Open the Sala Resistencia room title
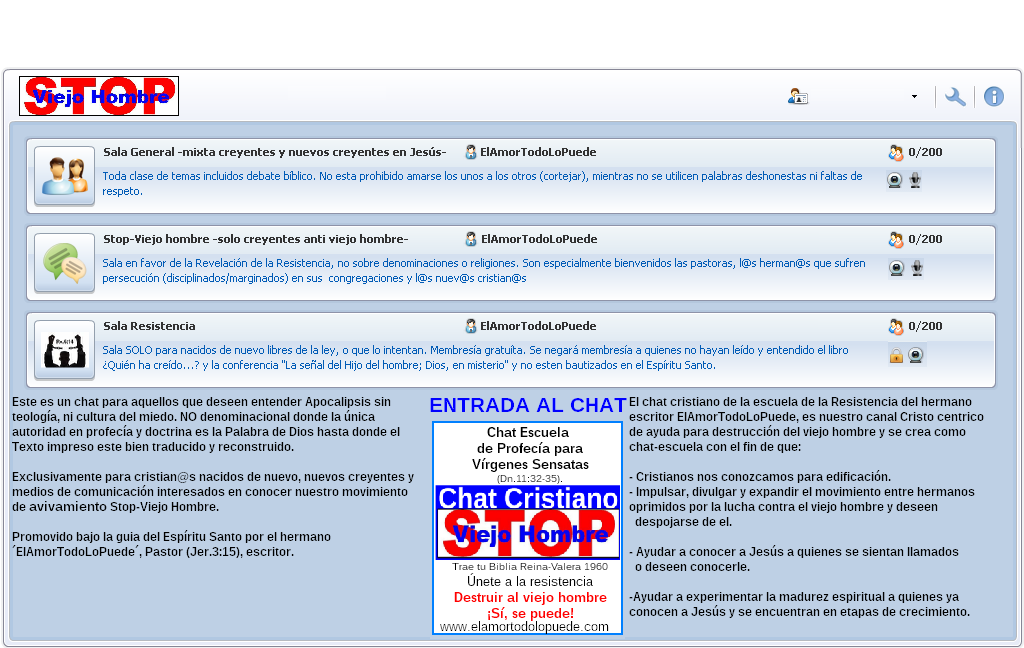This screenshot has width=1024, height=648. 149,326
